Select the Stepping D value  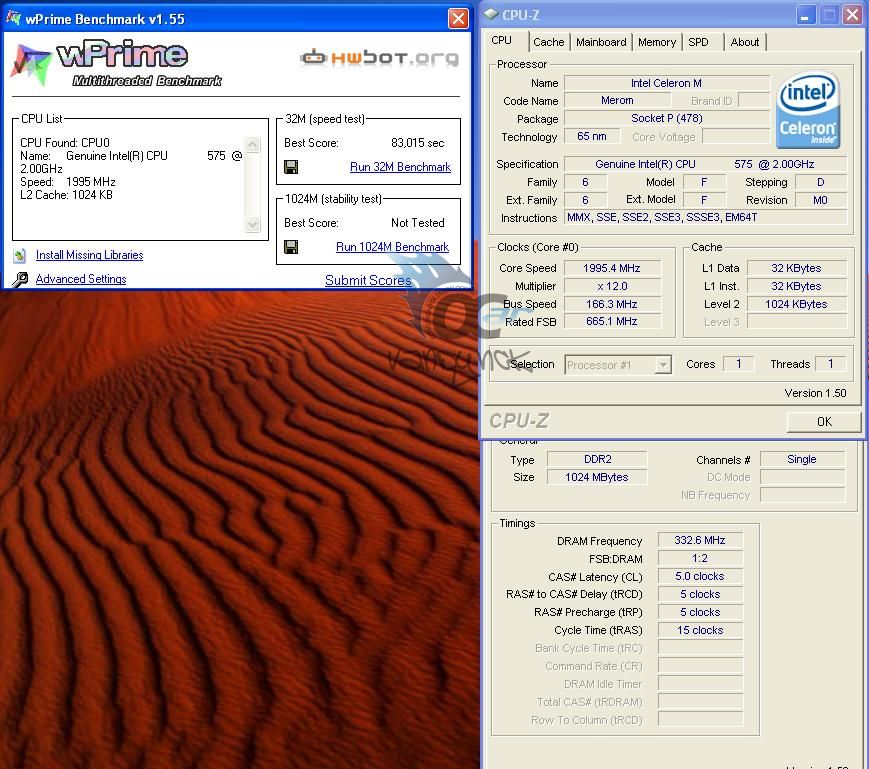821,182
